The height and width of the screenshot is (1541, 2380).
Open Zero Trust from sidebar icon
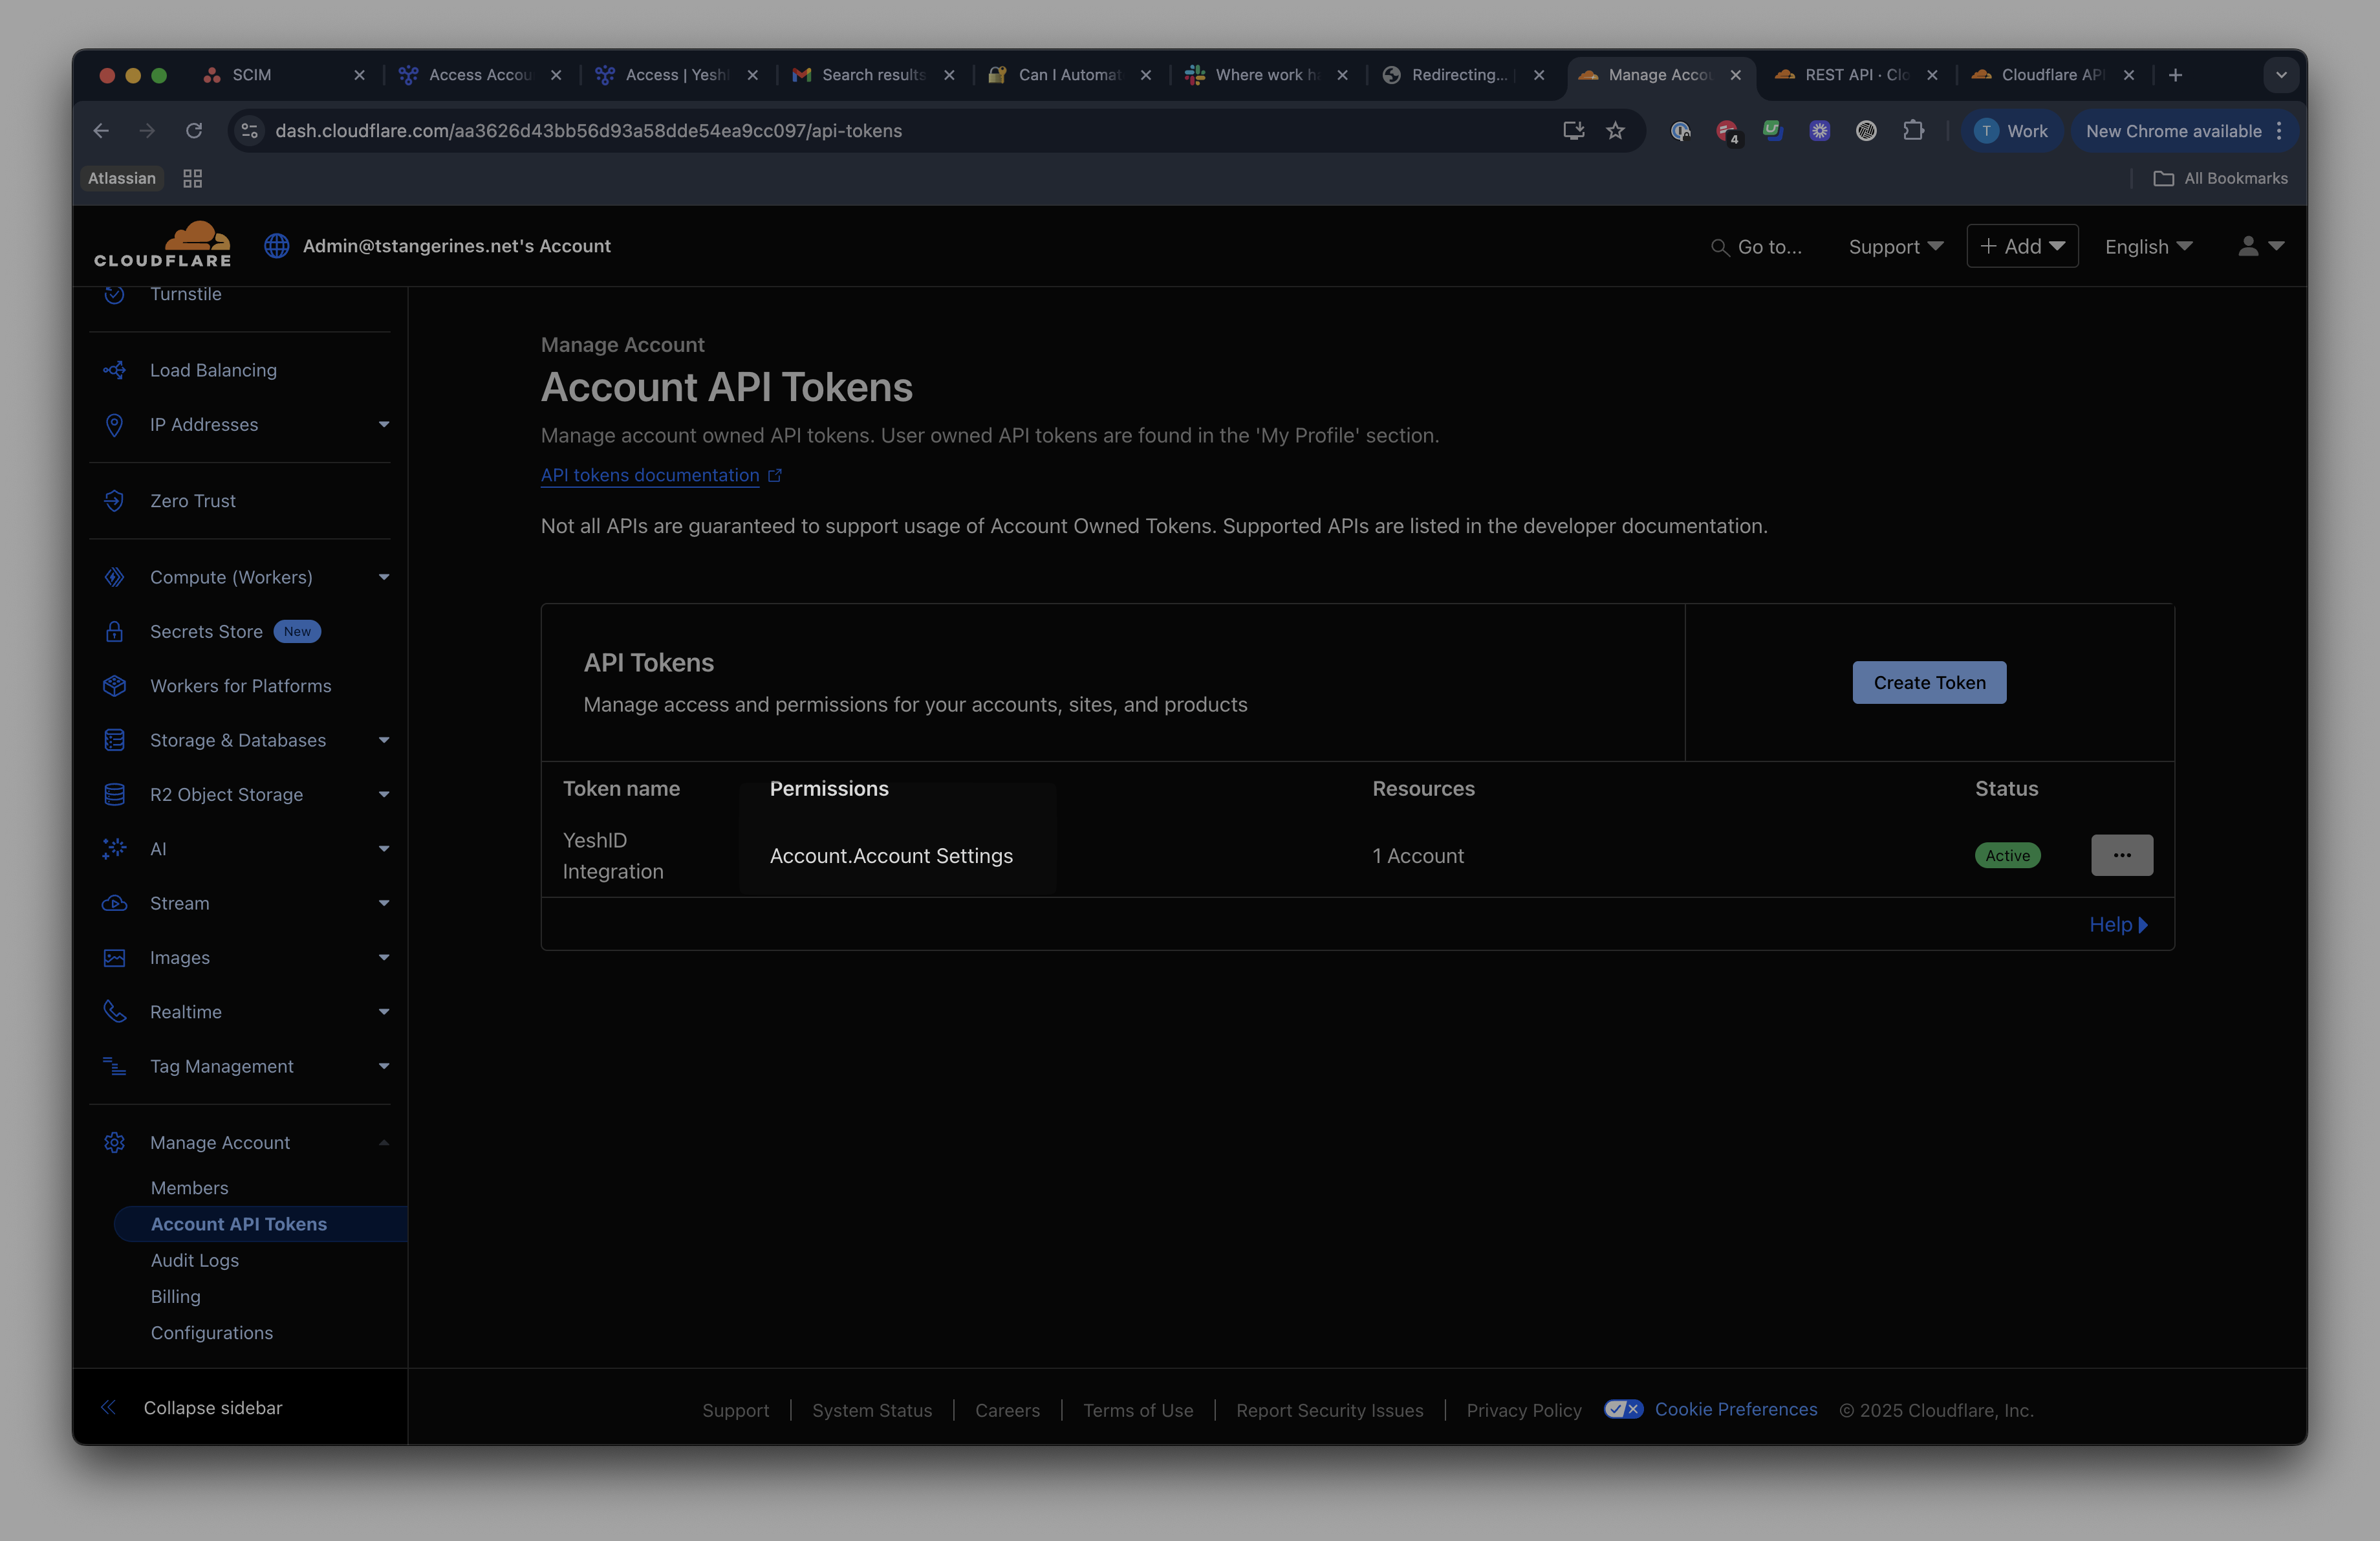point(114,501)
